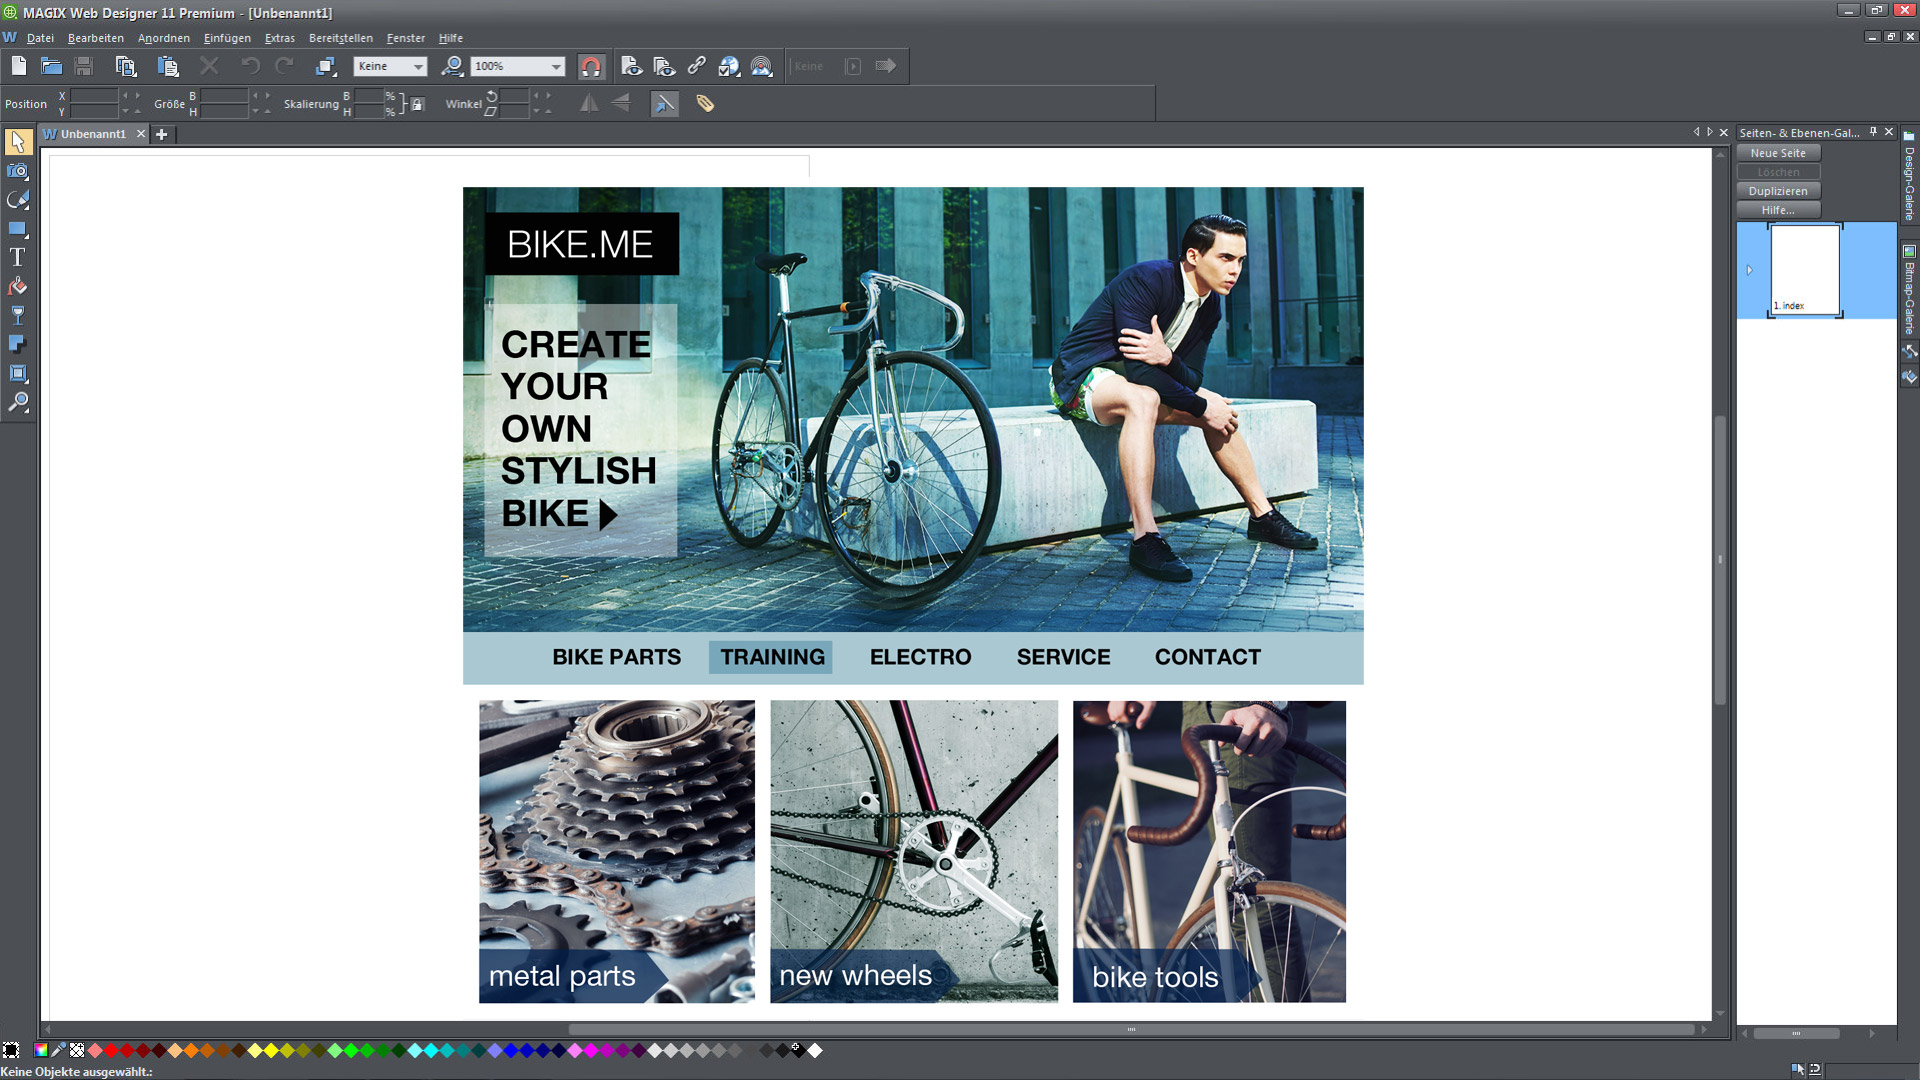
Task: Open the 100% zoom level dropdown
Action: click(556, 66)
